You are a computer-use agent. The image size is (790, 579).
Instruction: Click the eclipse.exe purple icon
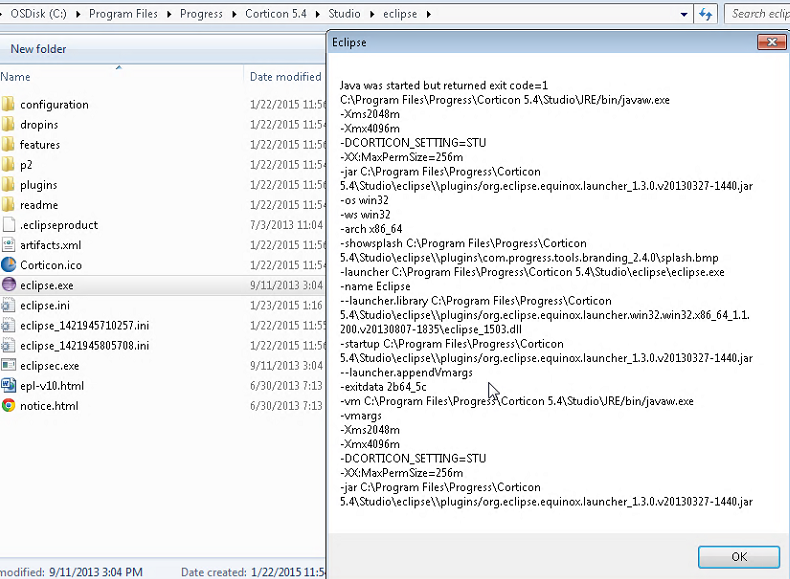coord(9,285)
